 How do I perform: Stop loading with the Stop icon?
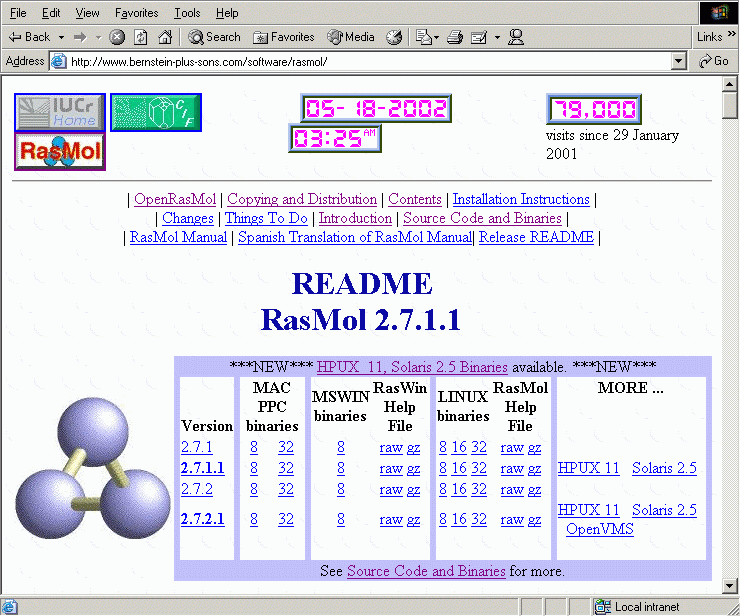pyautogui.click(x=117, y=37)
